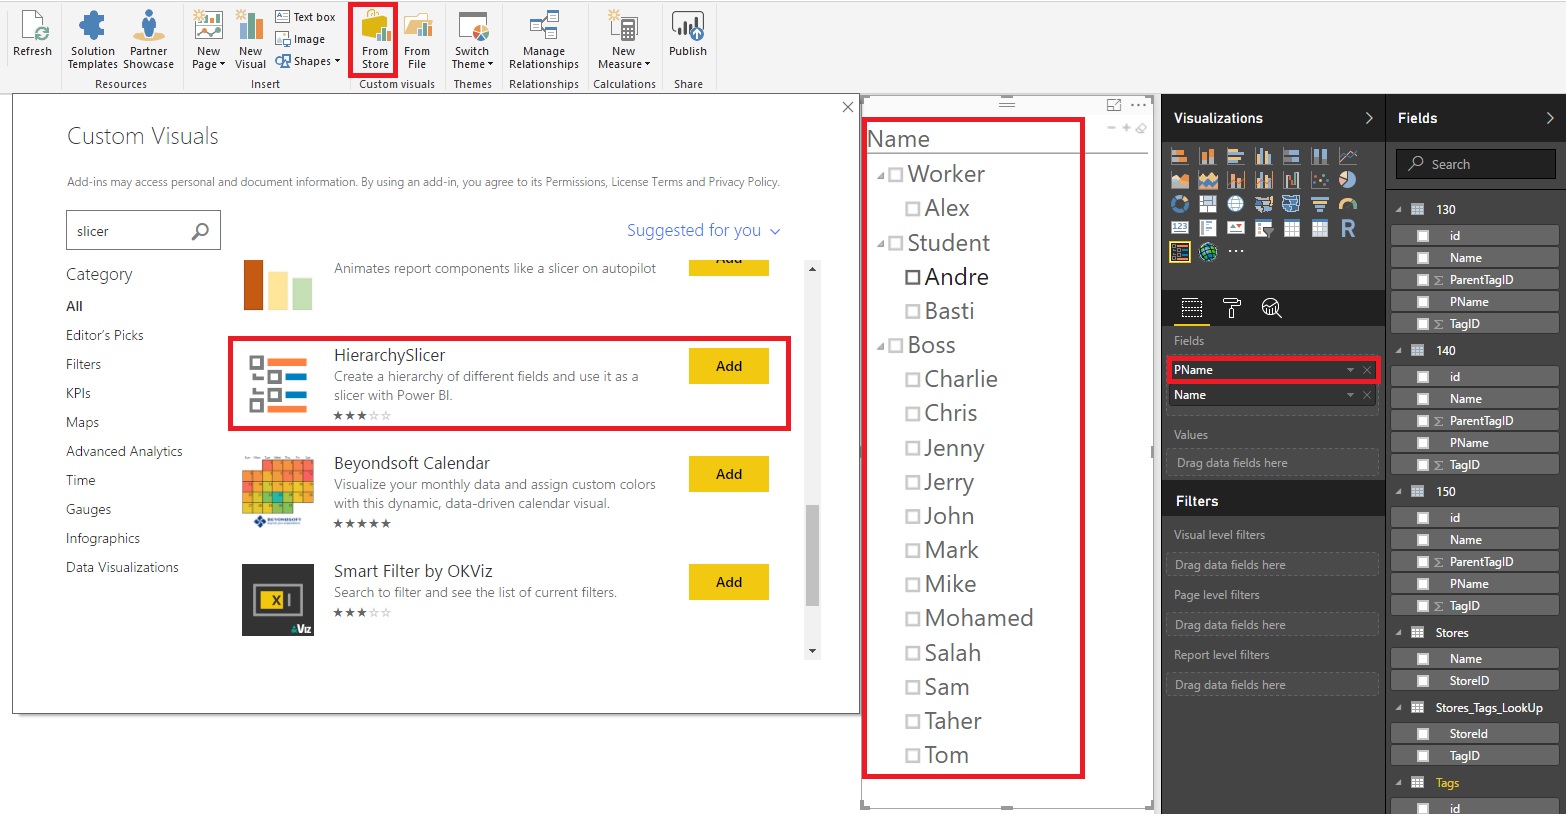
Task: Open the Analytics magnifier tab
Action: click(1271, 308)
